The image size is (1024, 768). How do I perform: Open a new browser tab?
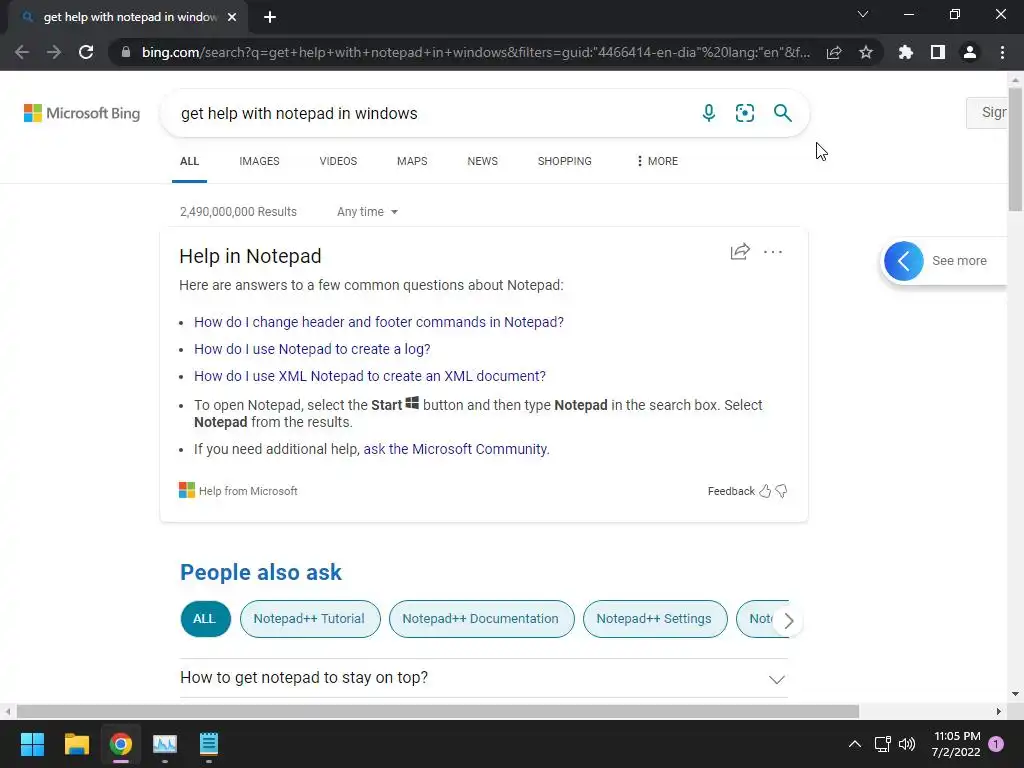(270, 17)
